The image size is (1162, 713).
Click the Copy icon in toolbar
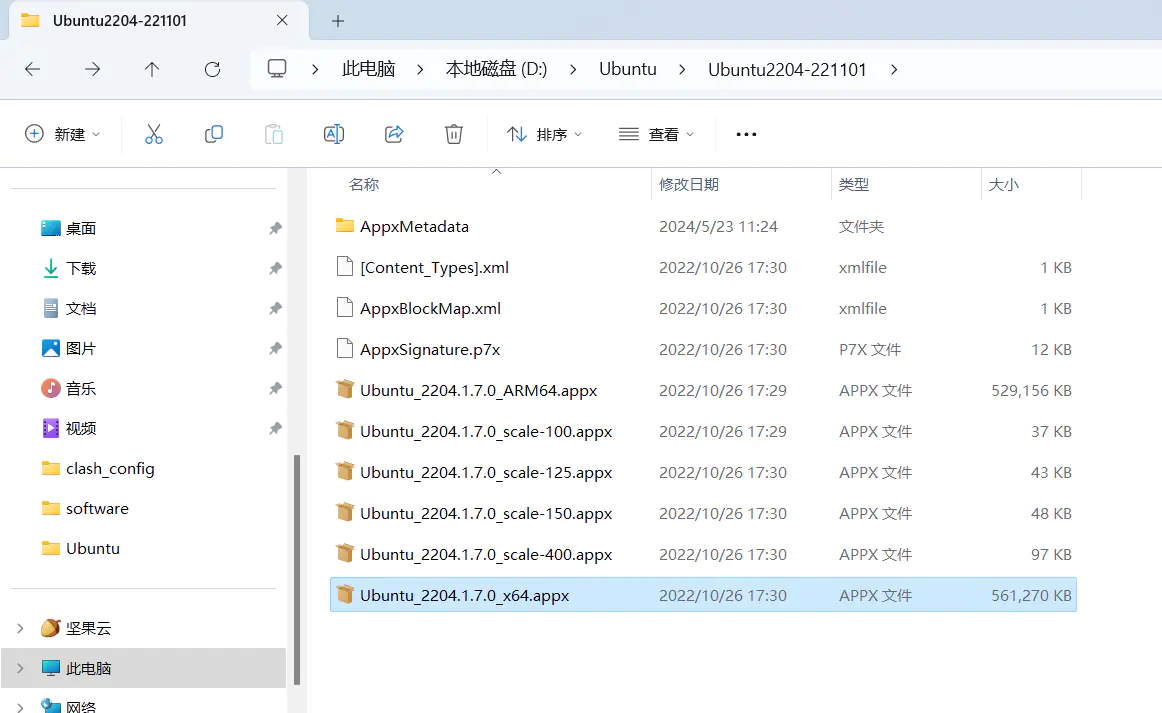point(213,134)
